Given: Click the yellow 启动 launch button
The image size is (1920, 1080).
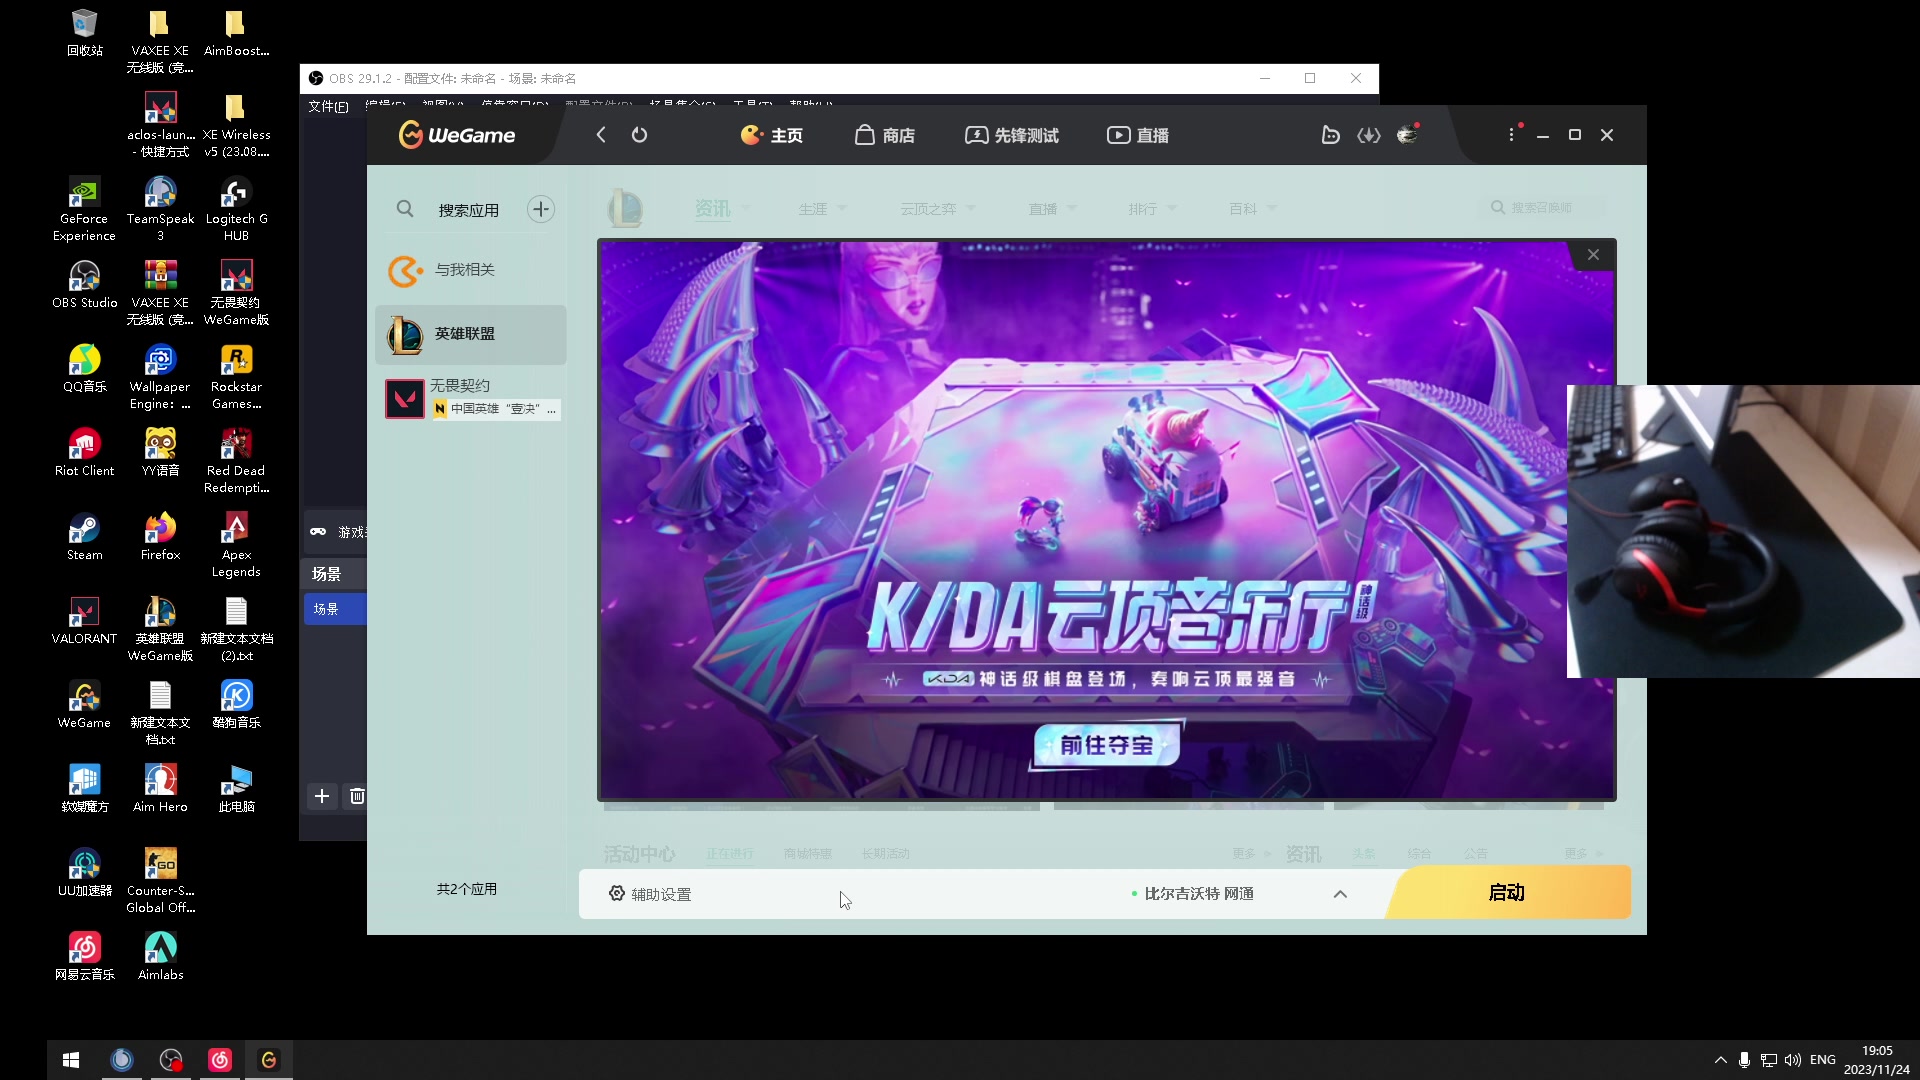Looking at the screenshot, I should (1508, 892).
